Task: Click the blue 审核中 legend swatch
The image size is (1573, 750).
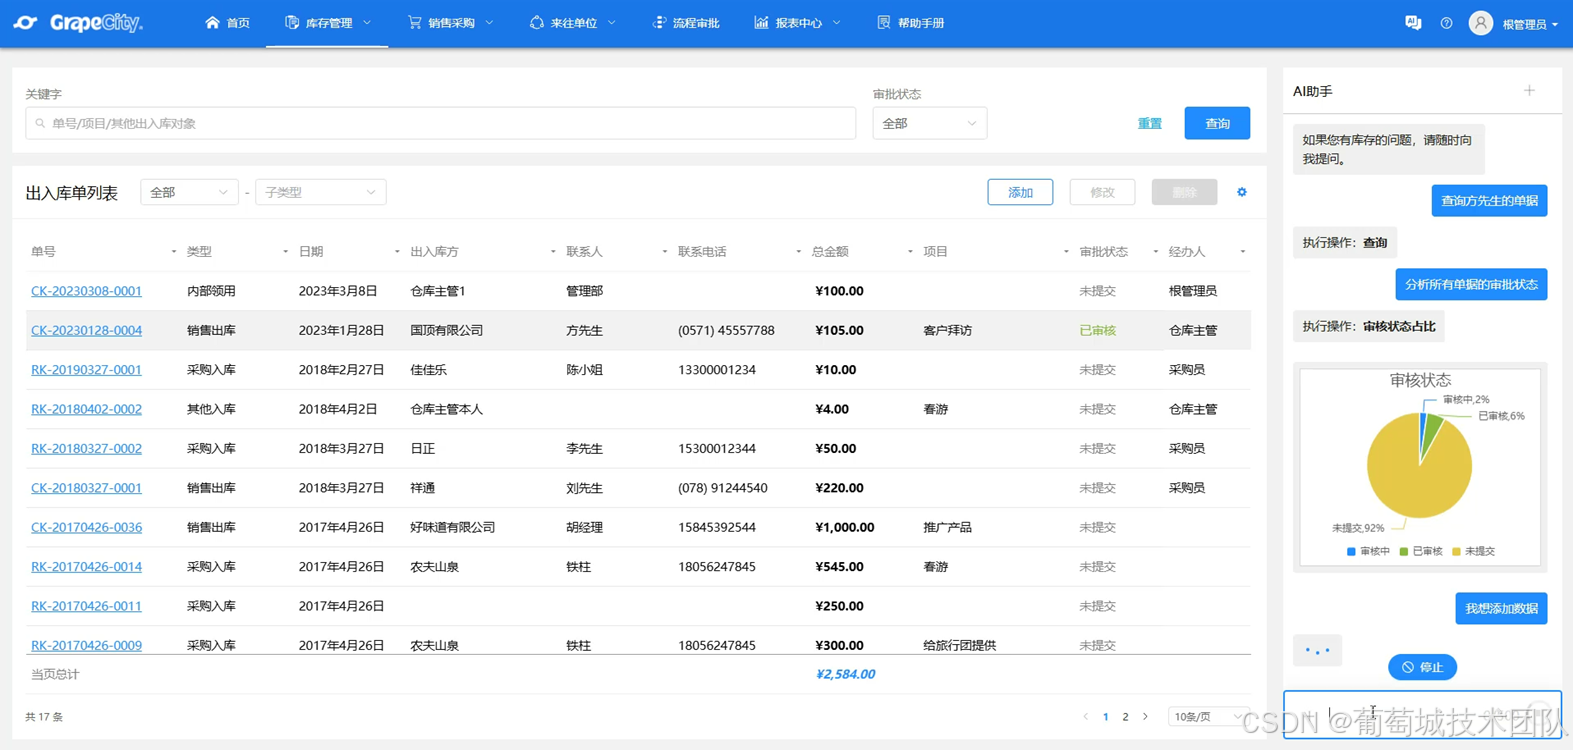Action: click(1351, 552)
